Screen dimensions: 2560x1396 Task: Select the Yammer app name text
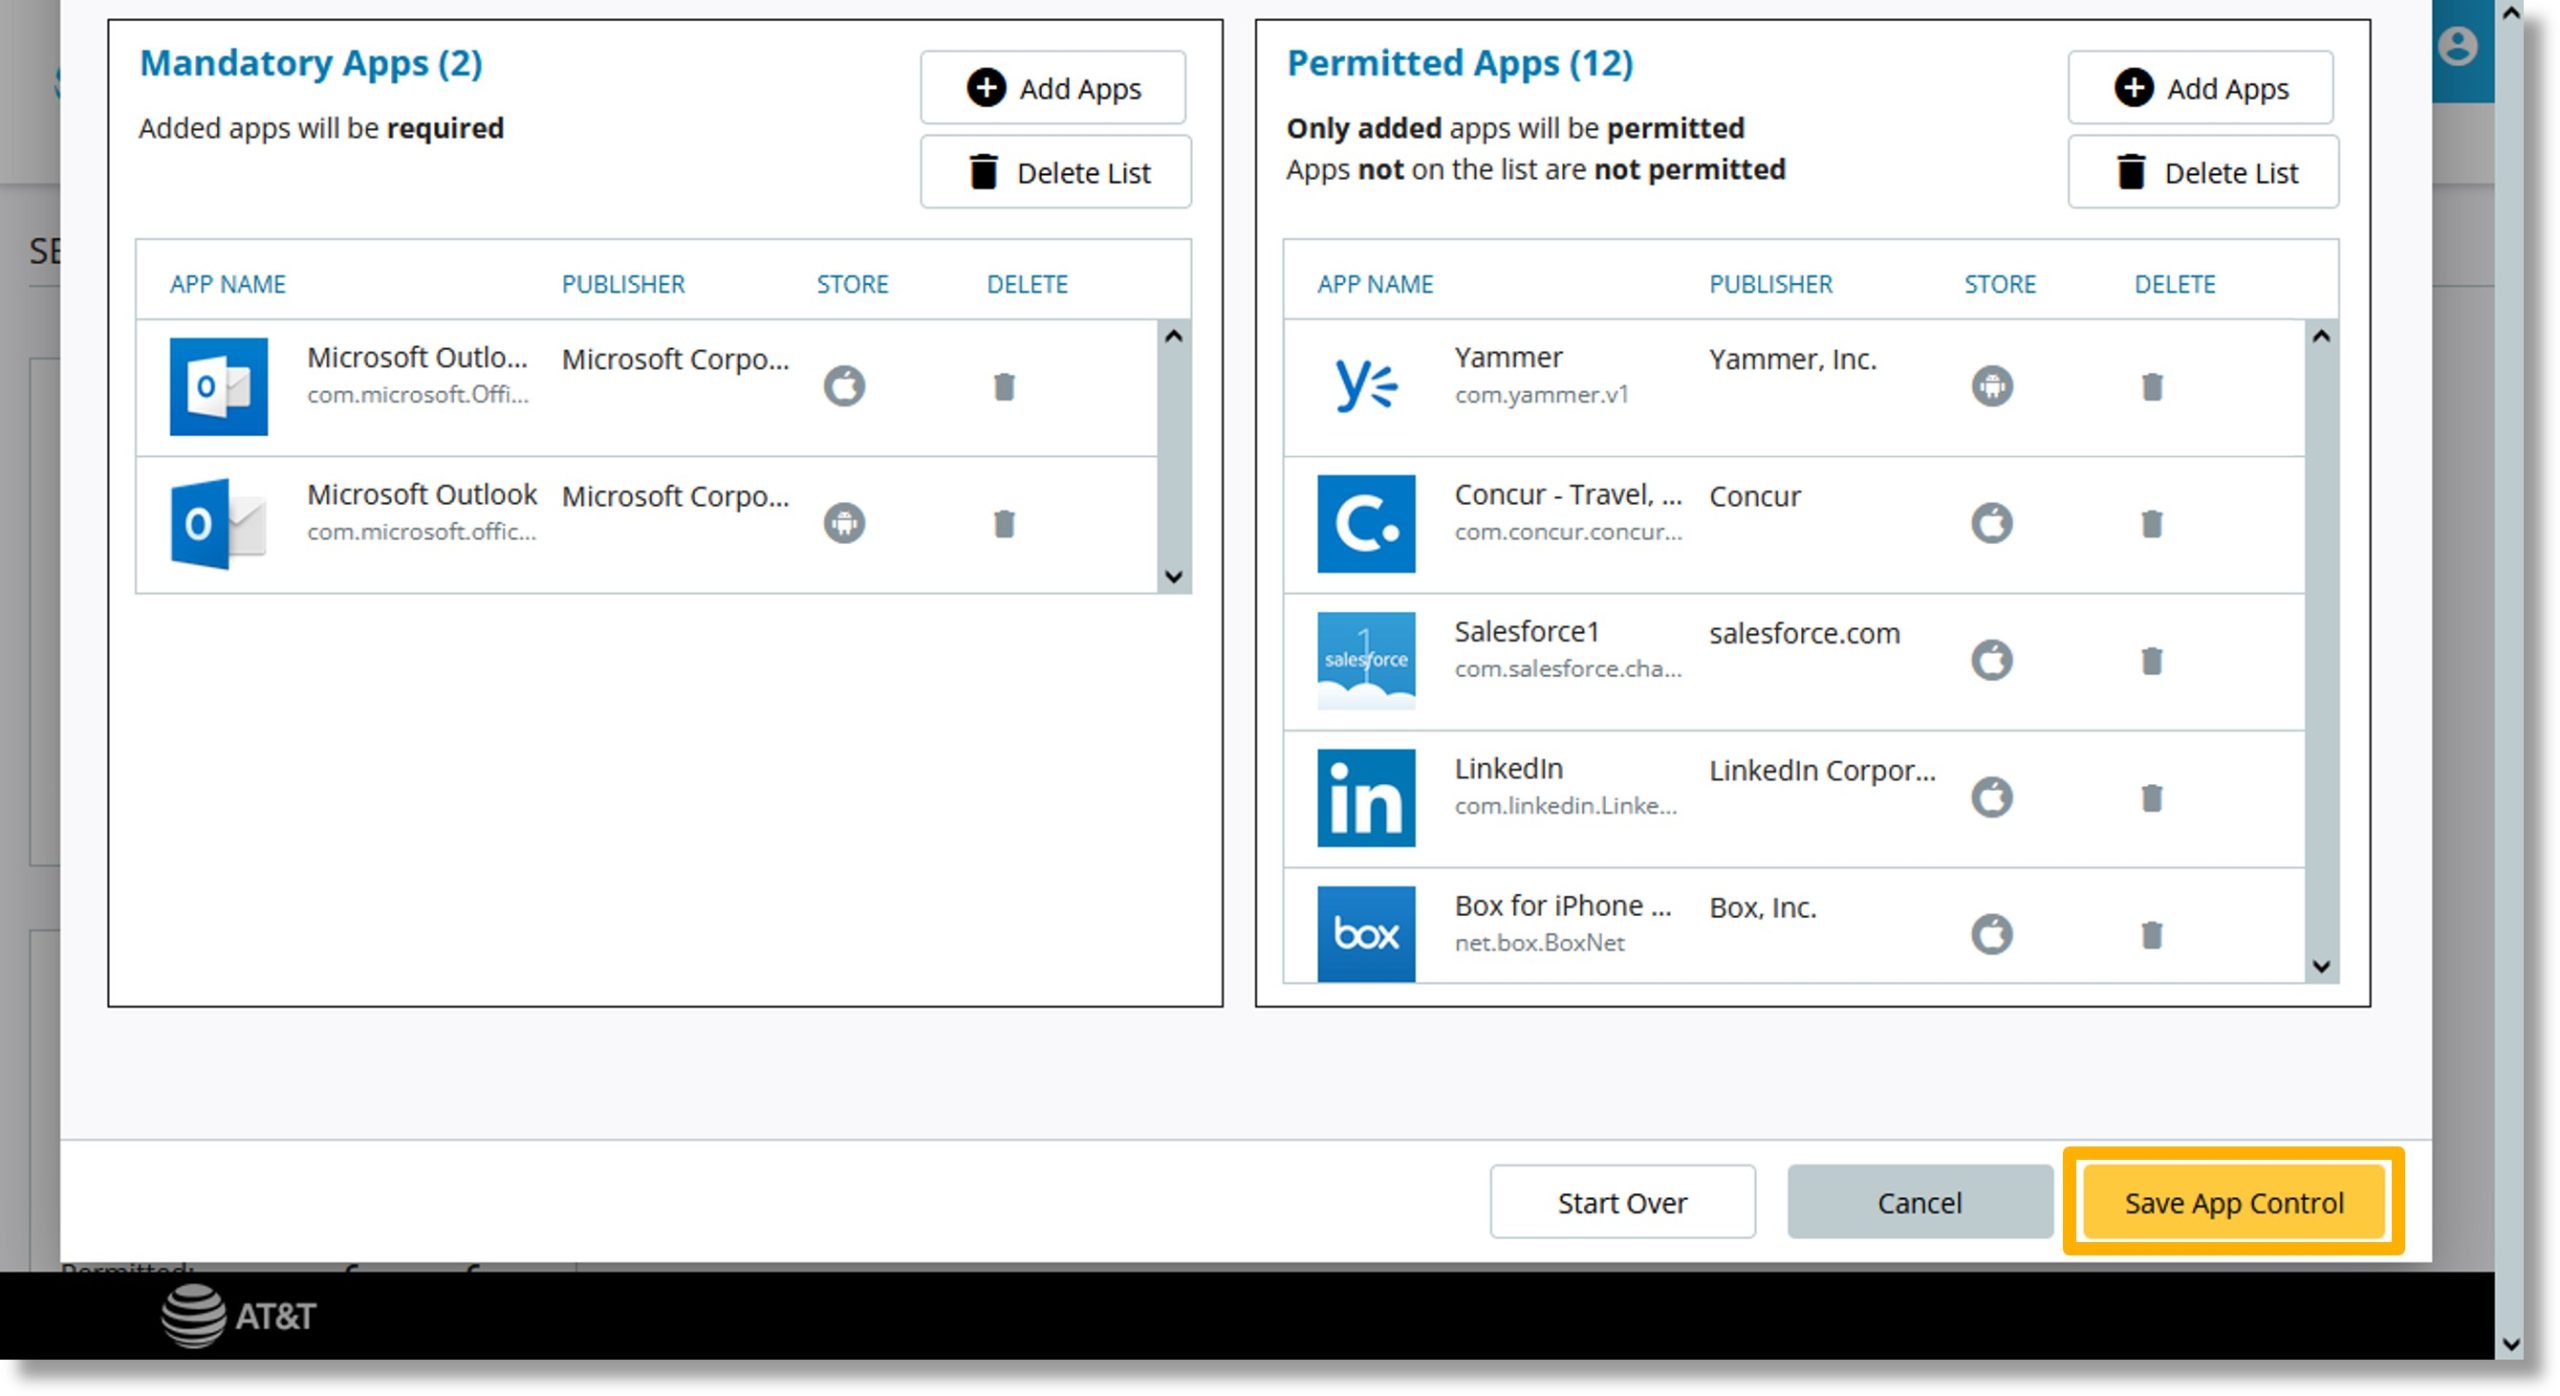click(1508, 357)
